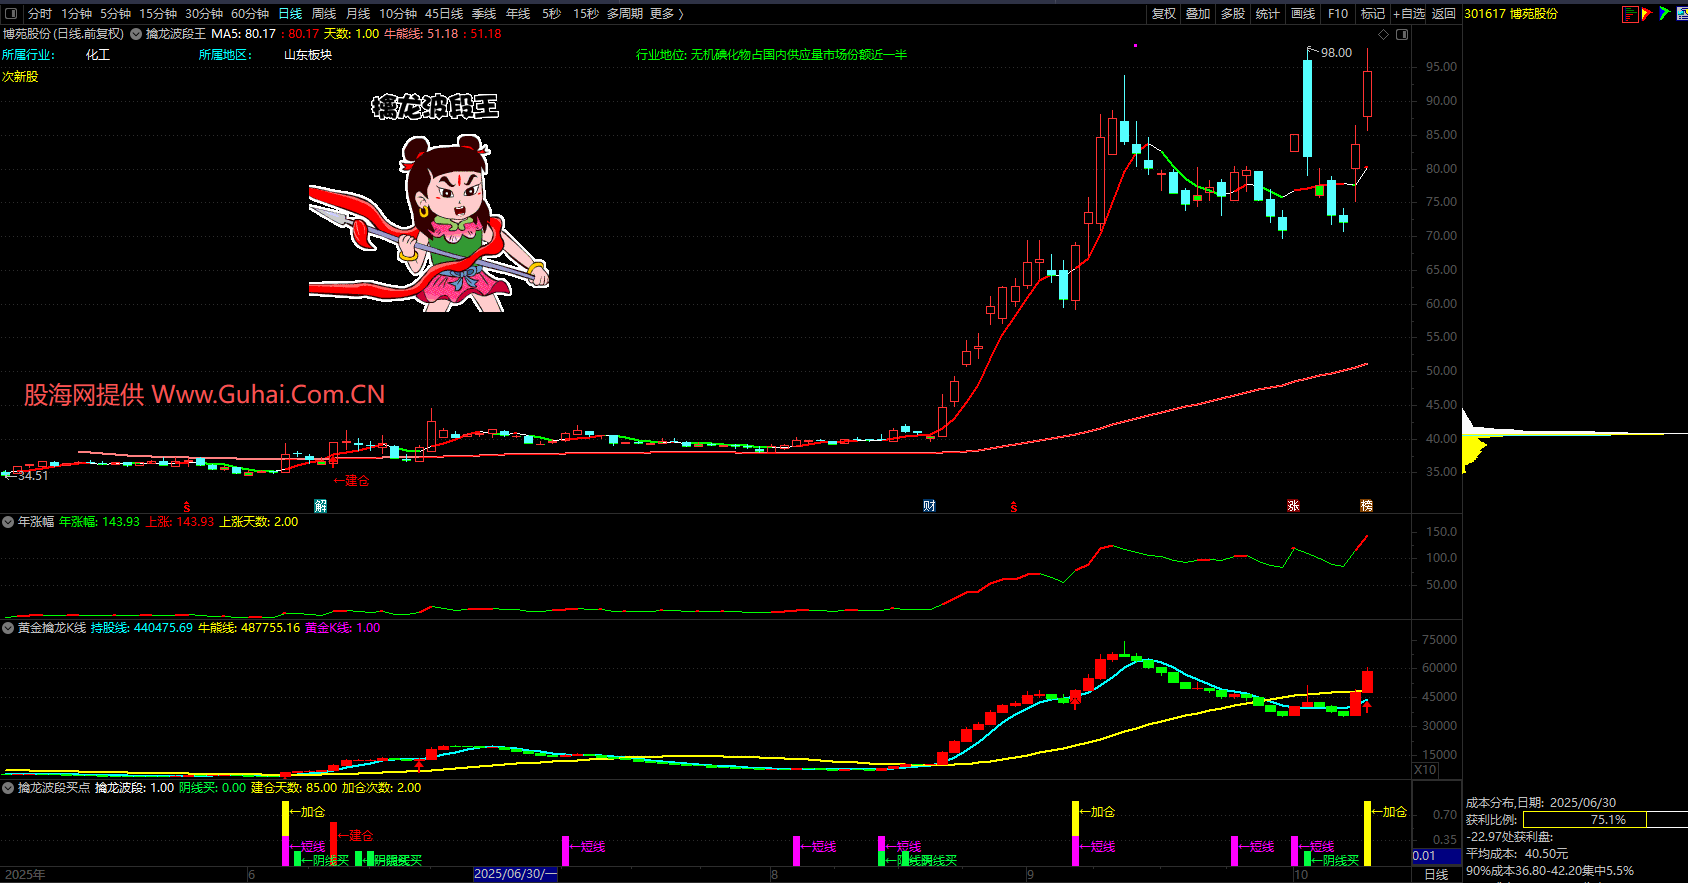Click the 2025/06/30 date marker on time axis

(515, 874)
